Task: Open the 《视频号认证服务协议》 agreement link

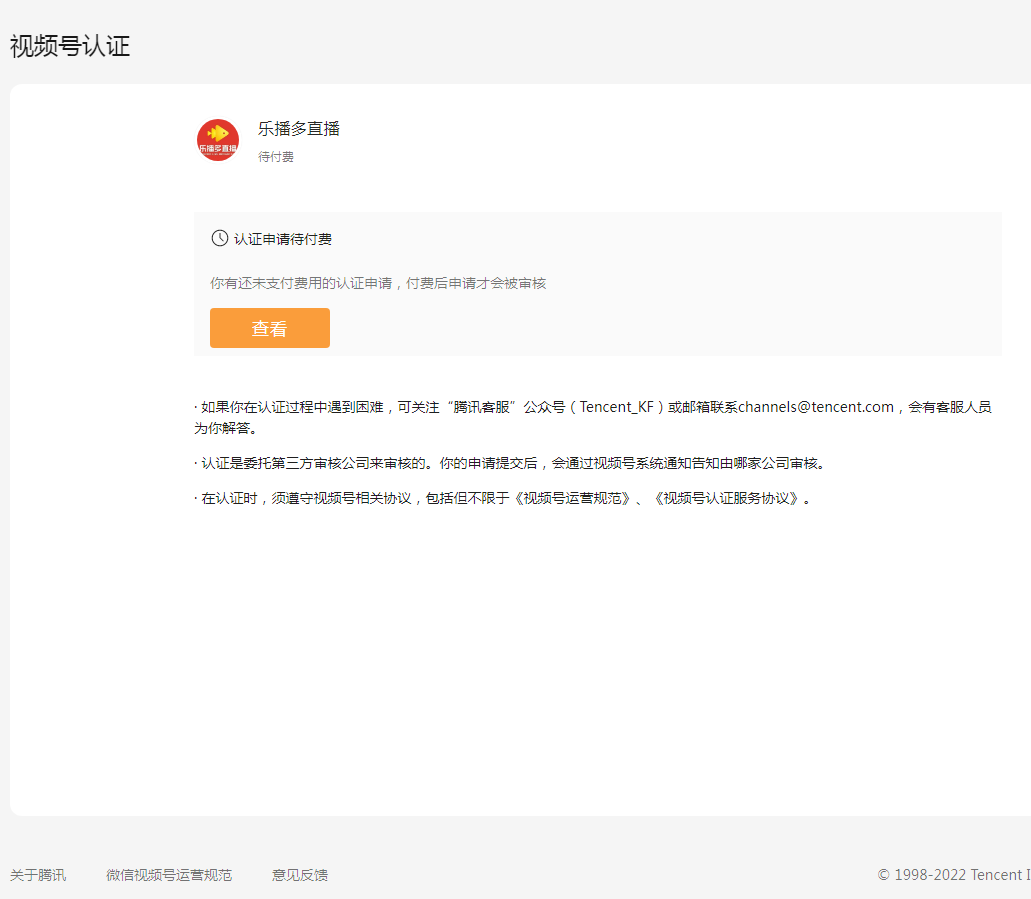Action: (726, 498)
